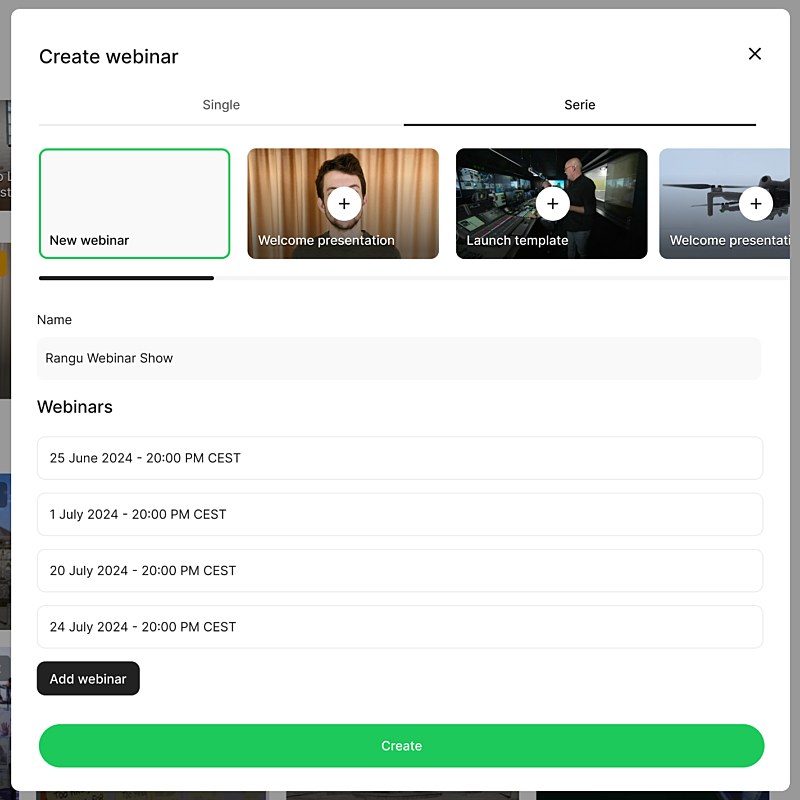Click the Add webinar button
This screenshot has width=800, height=800.
pyautogui.click(x=88, y=678)
